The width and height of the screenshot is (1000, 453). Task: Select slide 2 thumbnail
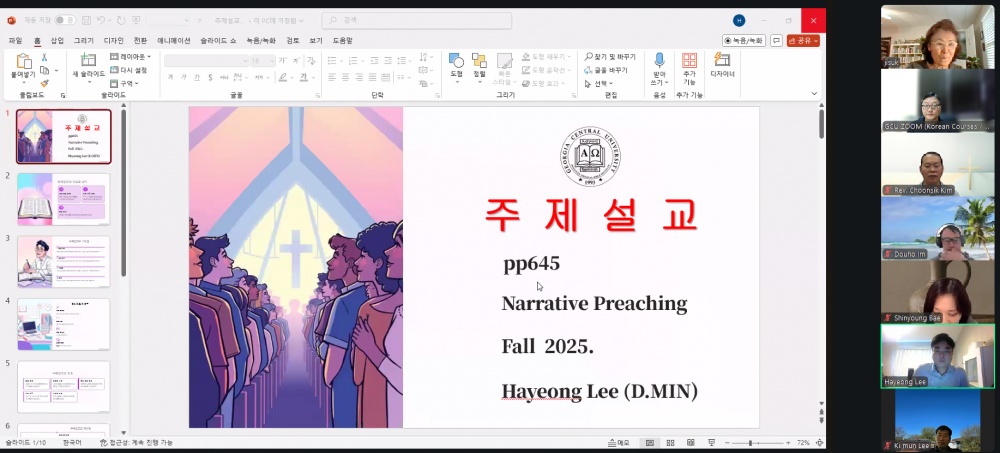click(64, 199)
